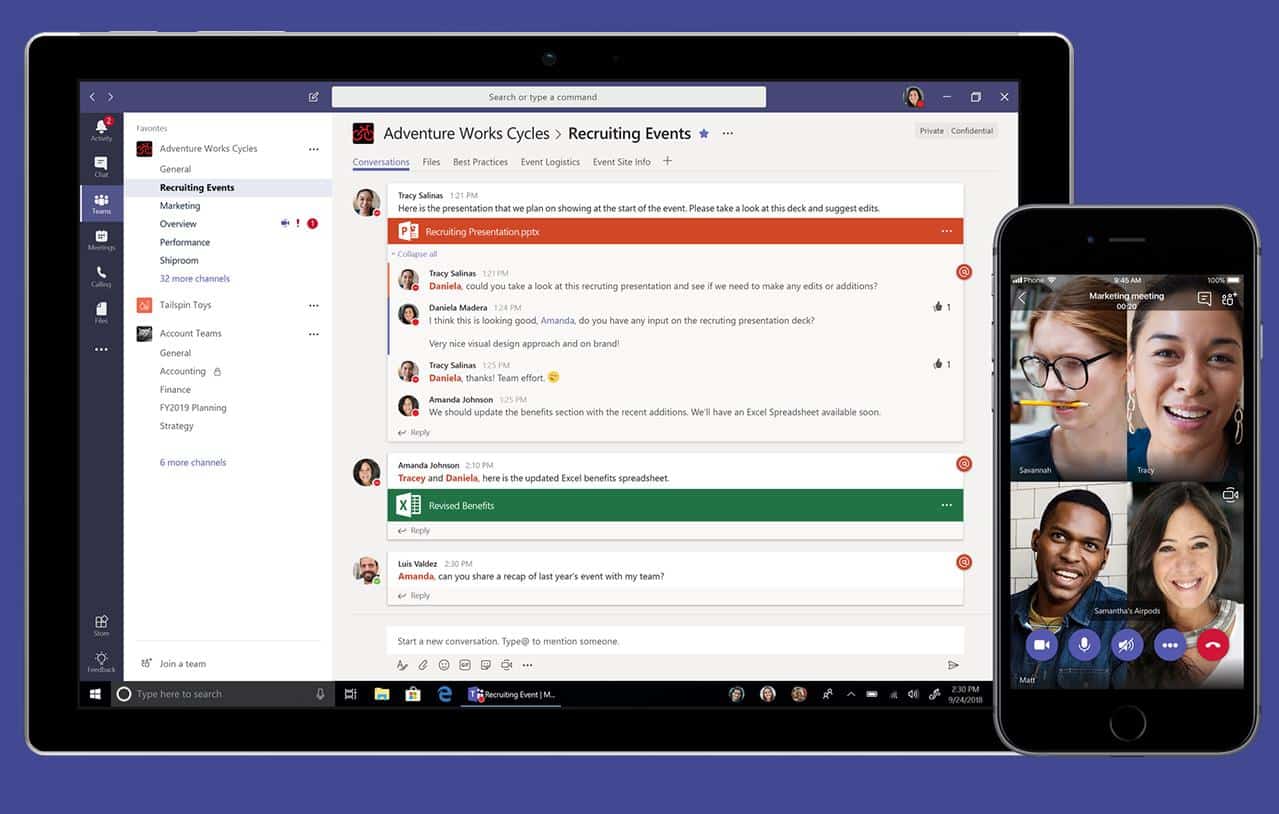Open Chat from the left rail
1279x814 pixels.
(101, 166)
